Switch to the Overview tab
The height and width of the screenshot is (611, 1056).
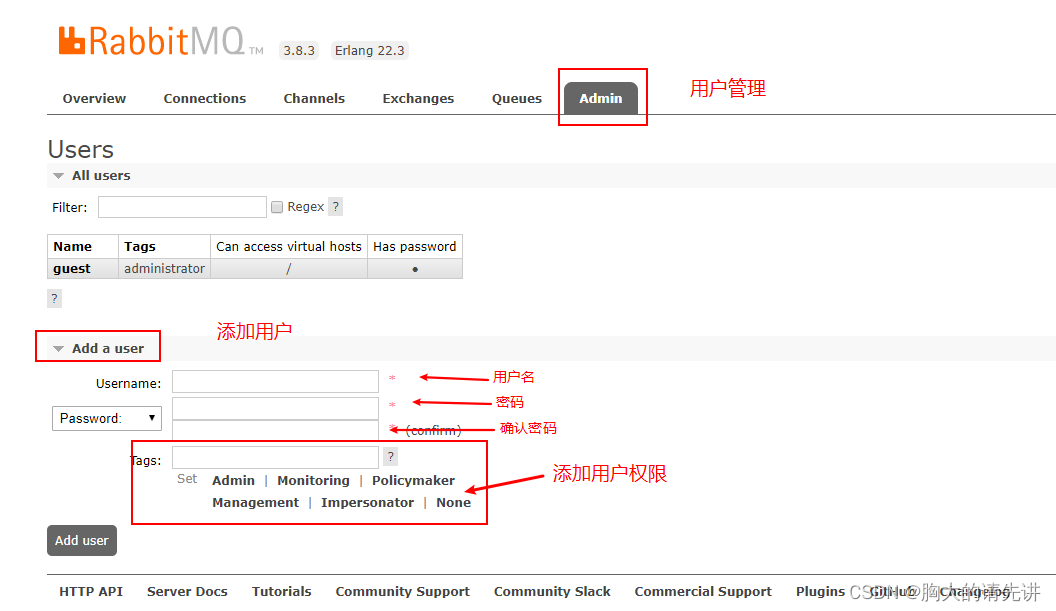(x=94, y=98)
